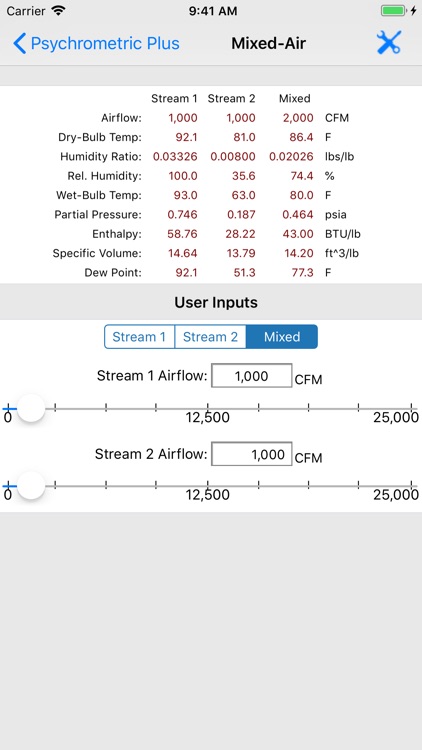Tap the User Inputs header

(x=216, y=302)
